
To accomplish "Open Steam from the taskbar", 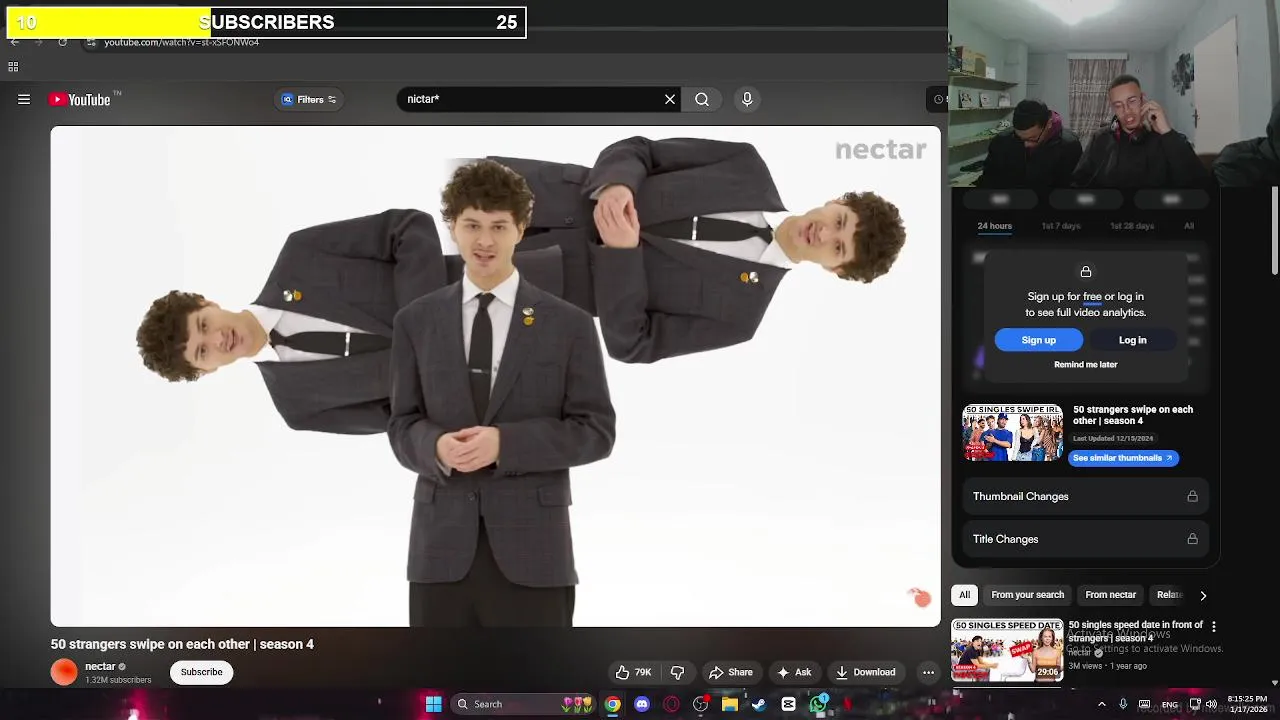I will tap(759, 704).
